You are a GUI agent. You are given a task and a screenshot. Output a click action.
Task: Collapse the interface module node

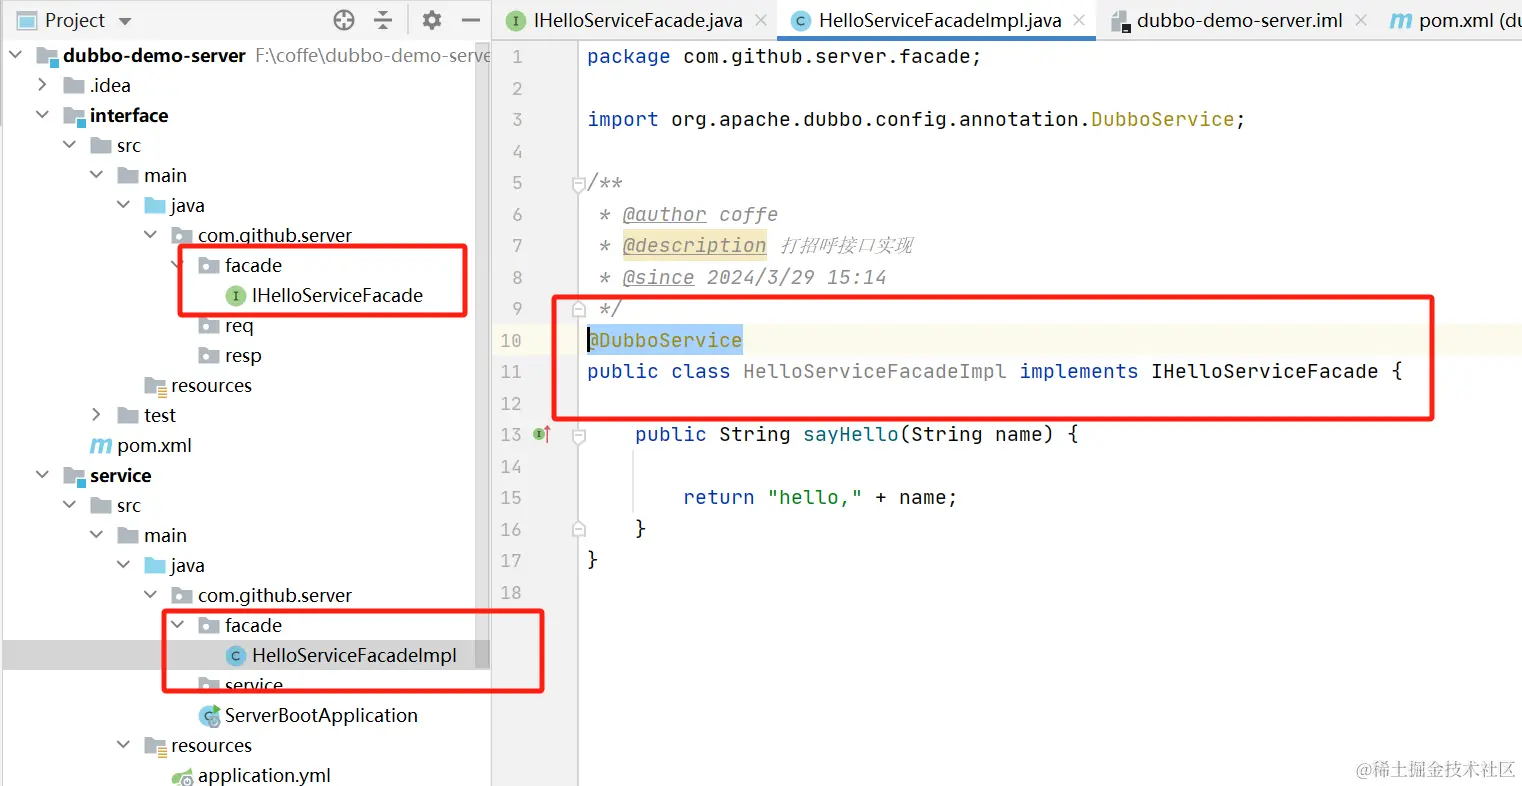pyautogui.click(x=42, y=115)
